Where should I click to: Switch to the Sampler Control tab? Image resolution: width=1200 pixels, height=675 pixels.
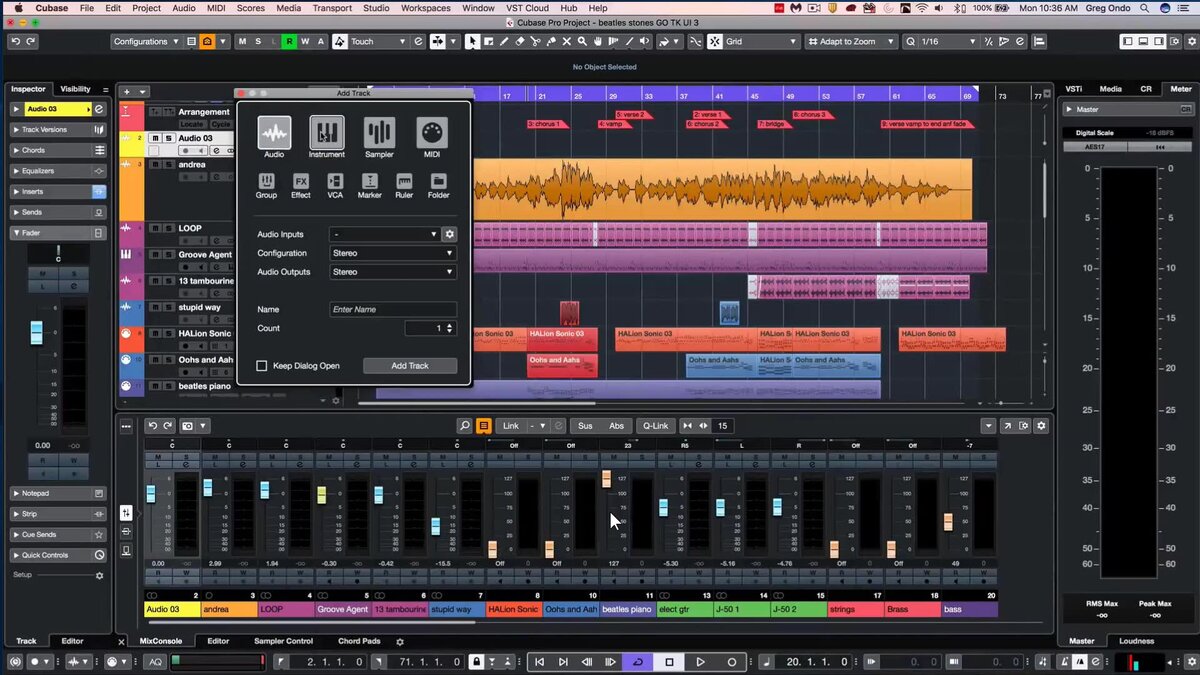coord(284,641)
